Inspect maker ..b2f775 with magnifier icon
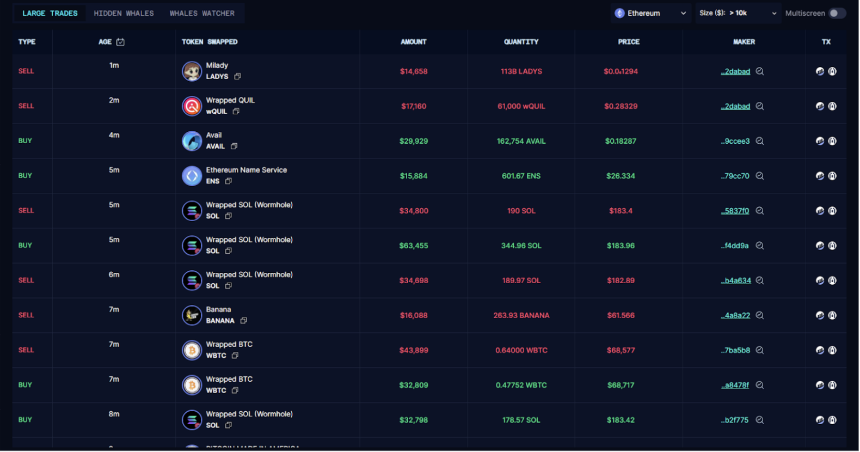Viewport: 860px width, 452px height. pos(760,420)
